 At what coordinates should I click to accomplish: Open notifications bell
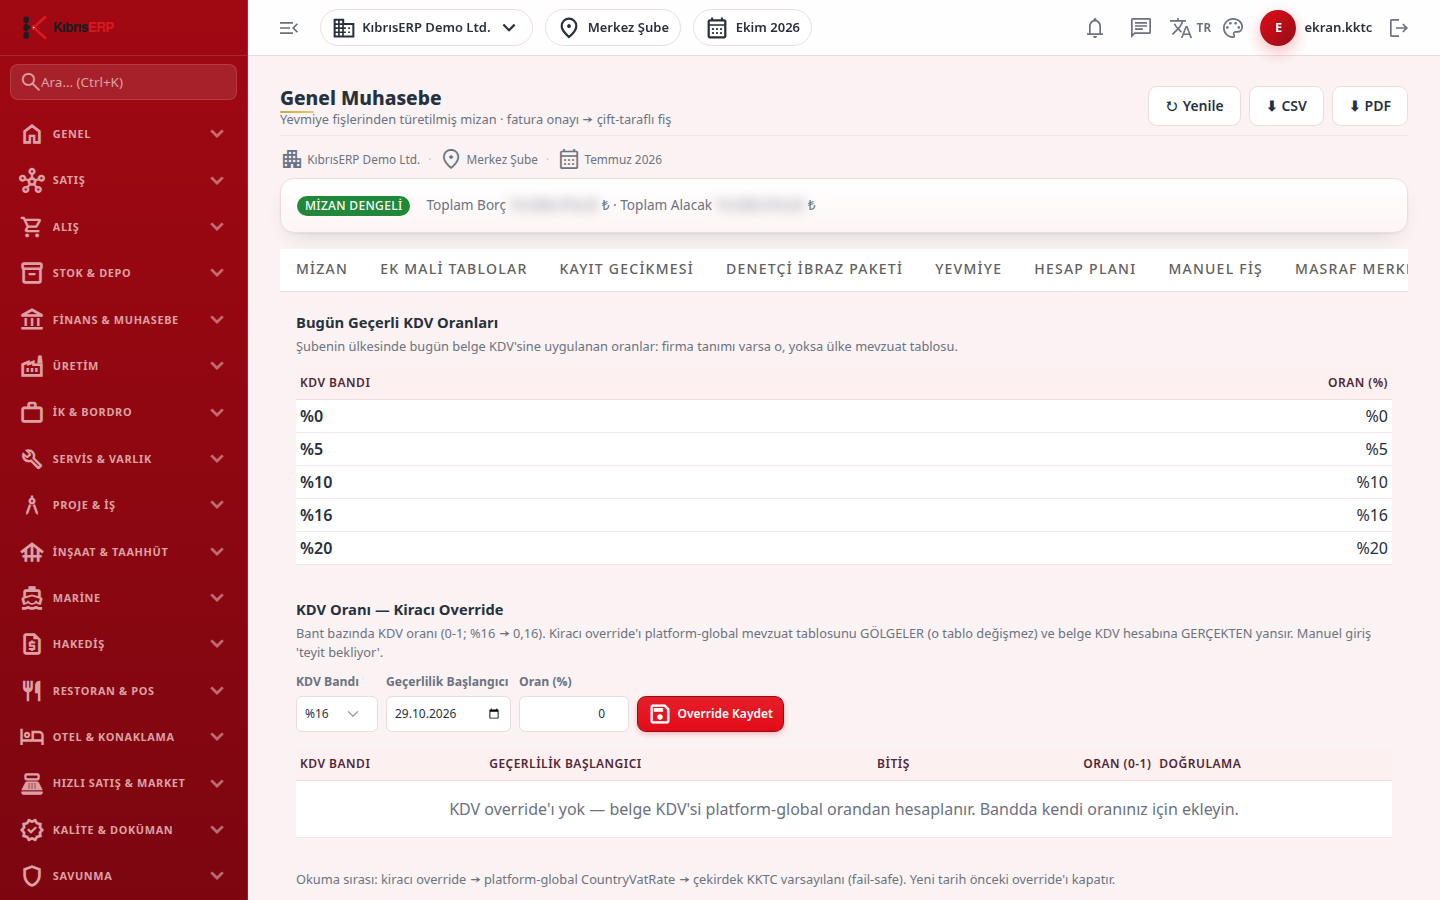tap(1095, 28)
